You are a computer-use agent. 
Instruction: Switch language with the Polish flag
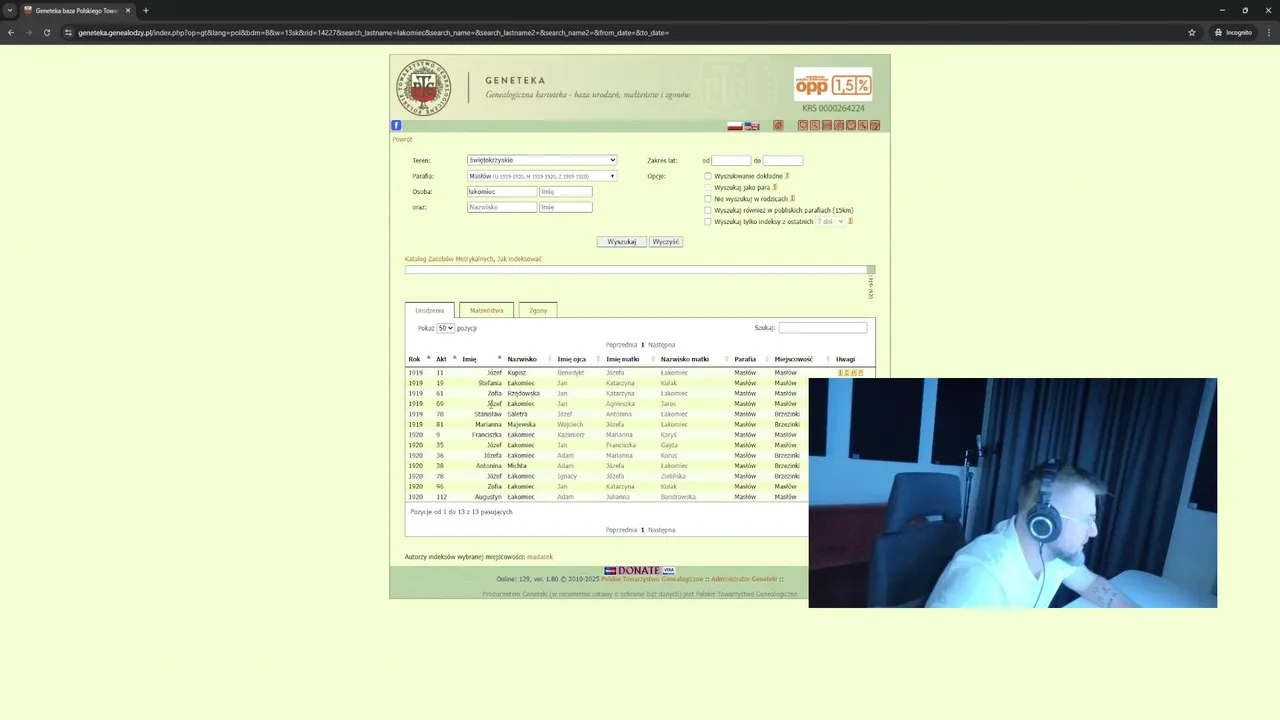[x=735, y=126]
